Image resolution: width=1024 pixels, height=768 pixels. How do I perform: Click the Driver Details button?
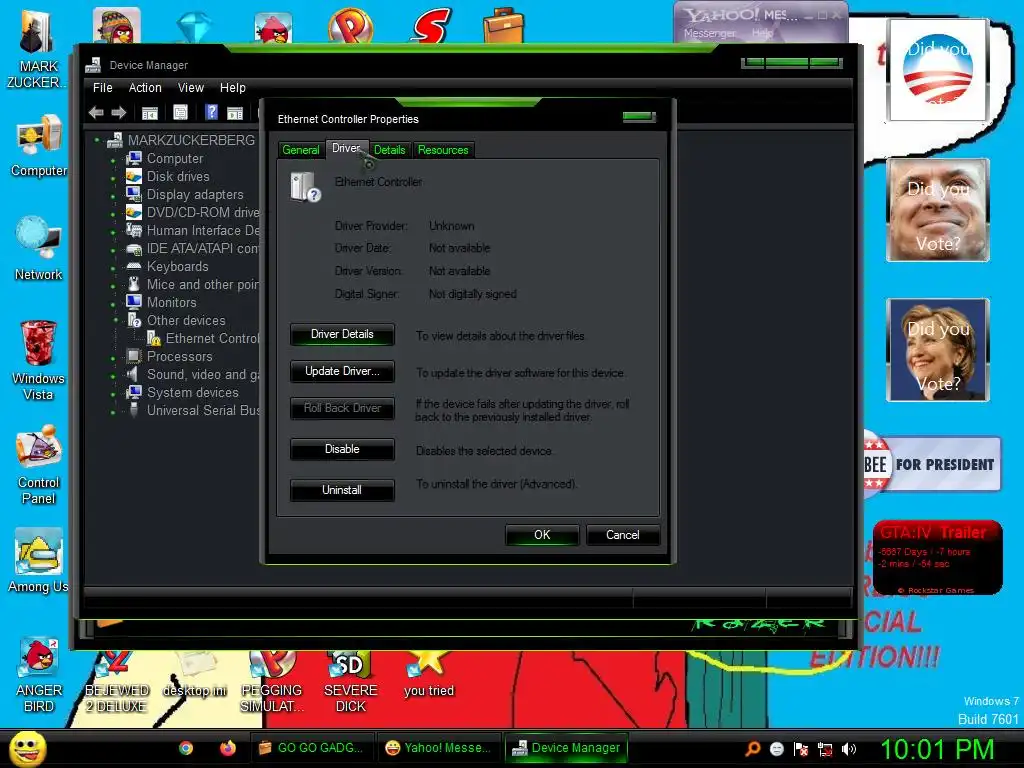[x=342, y=334]
